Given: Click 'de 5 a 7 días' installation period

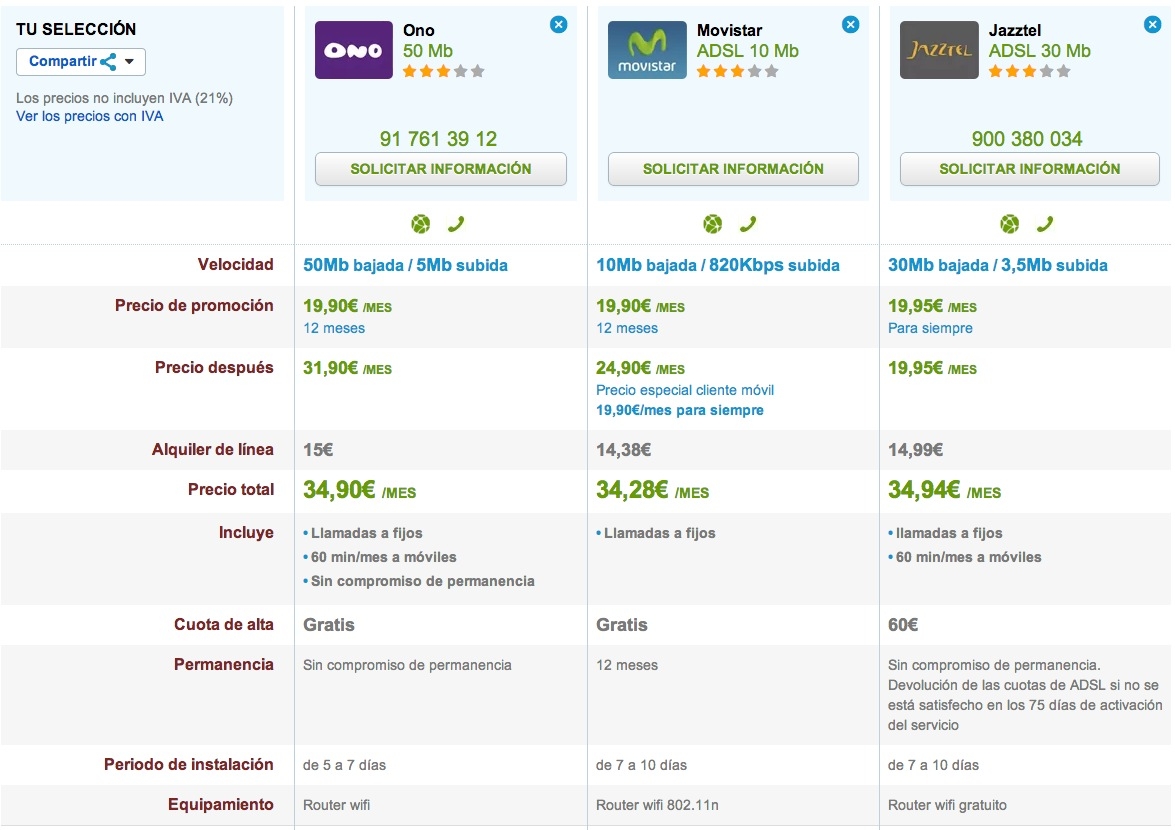Looking at the screenshot, I should pyautogui.click(x=345, y=766).
